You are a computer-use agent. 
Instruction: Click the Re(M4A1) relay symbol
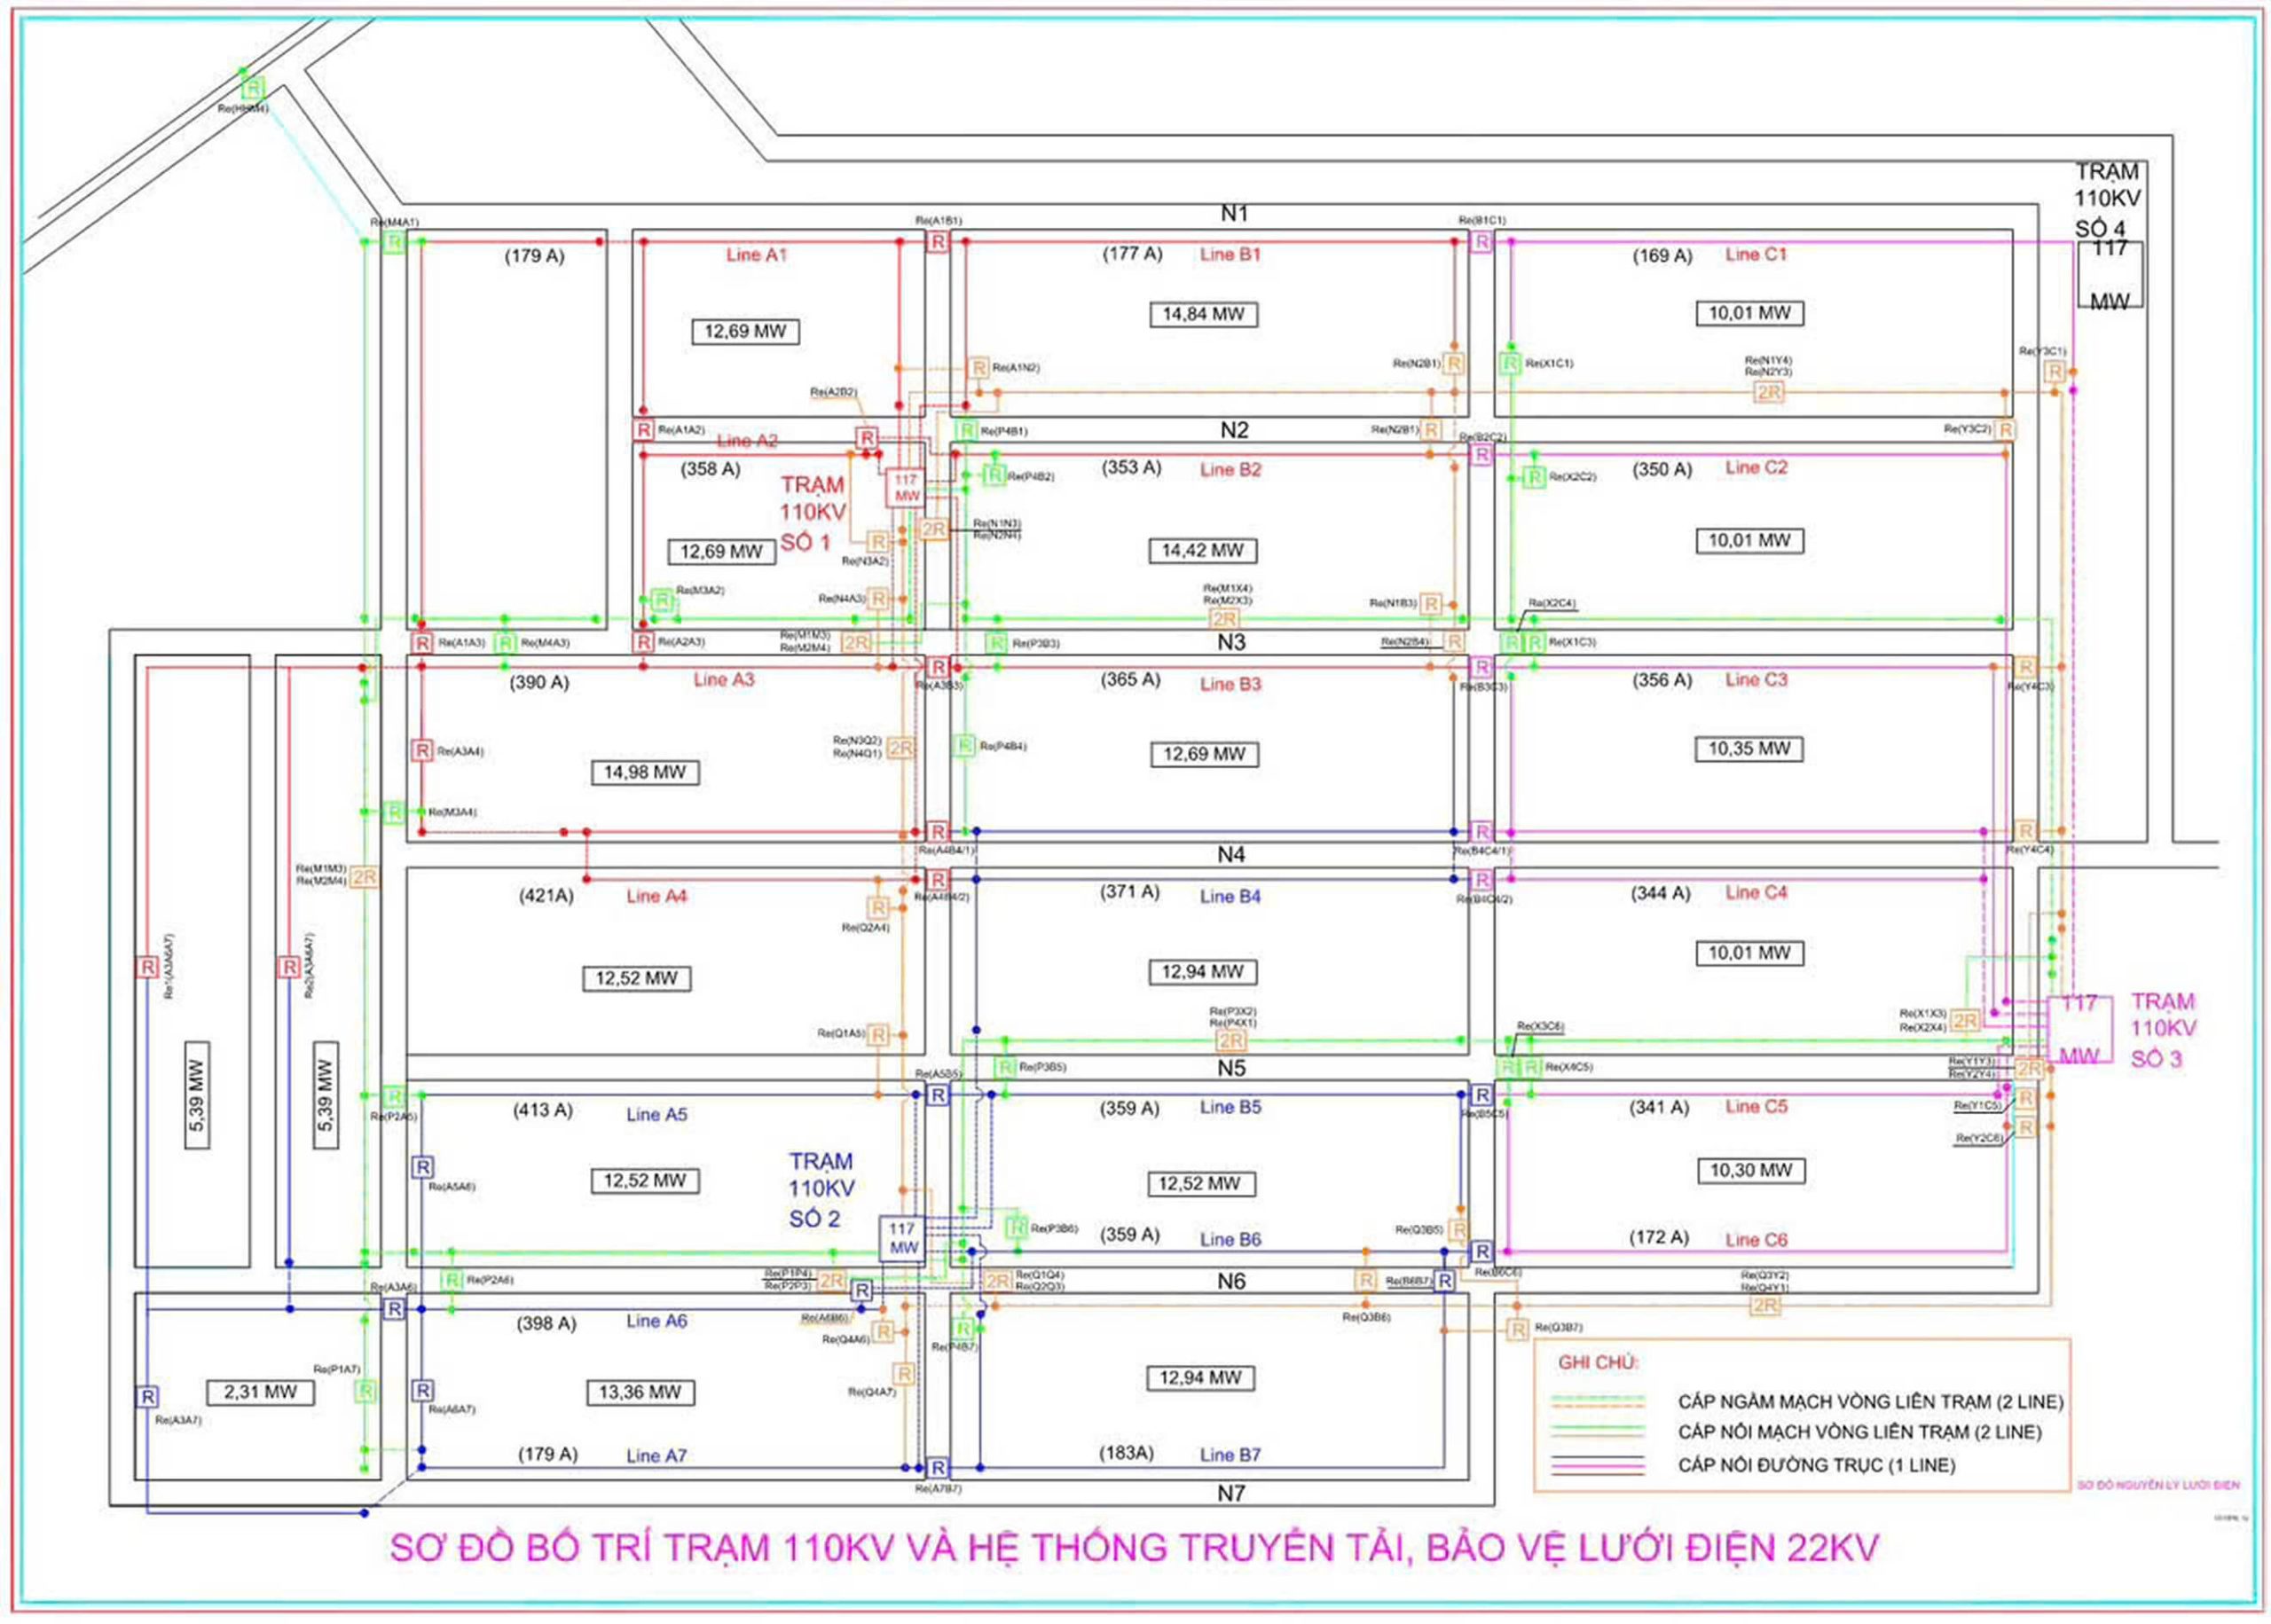coord(393,243)
